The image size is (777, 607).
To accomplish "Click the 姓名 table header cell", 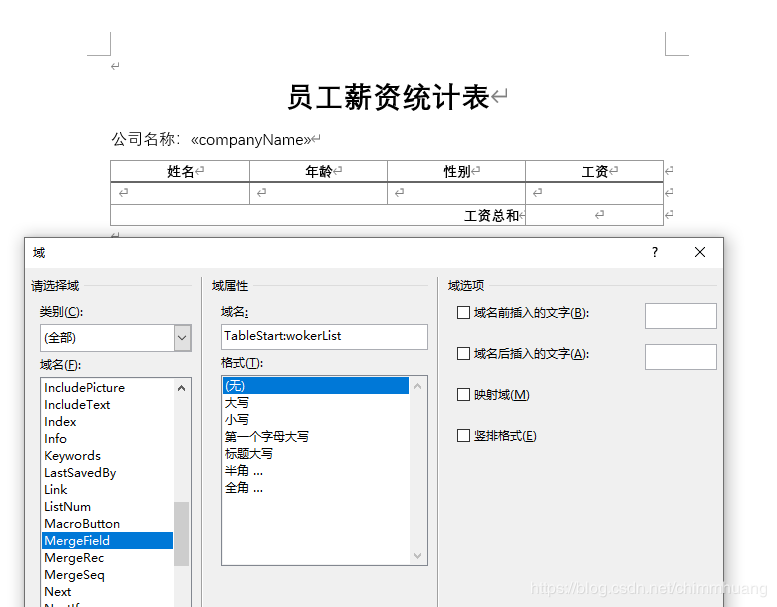I will click(180, 171).
